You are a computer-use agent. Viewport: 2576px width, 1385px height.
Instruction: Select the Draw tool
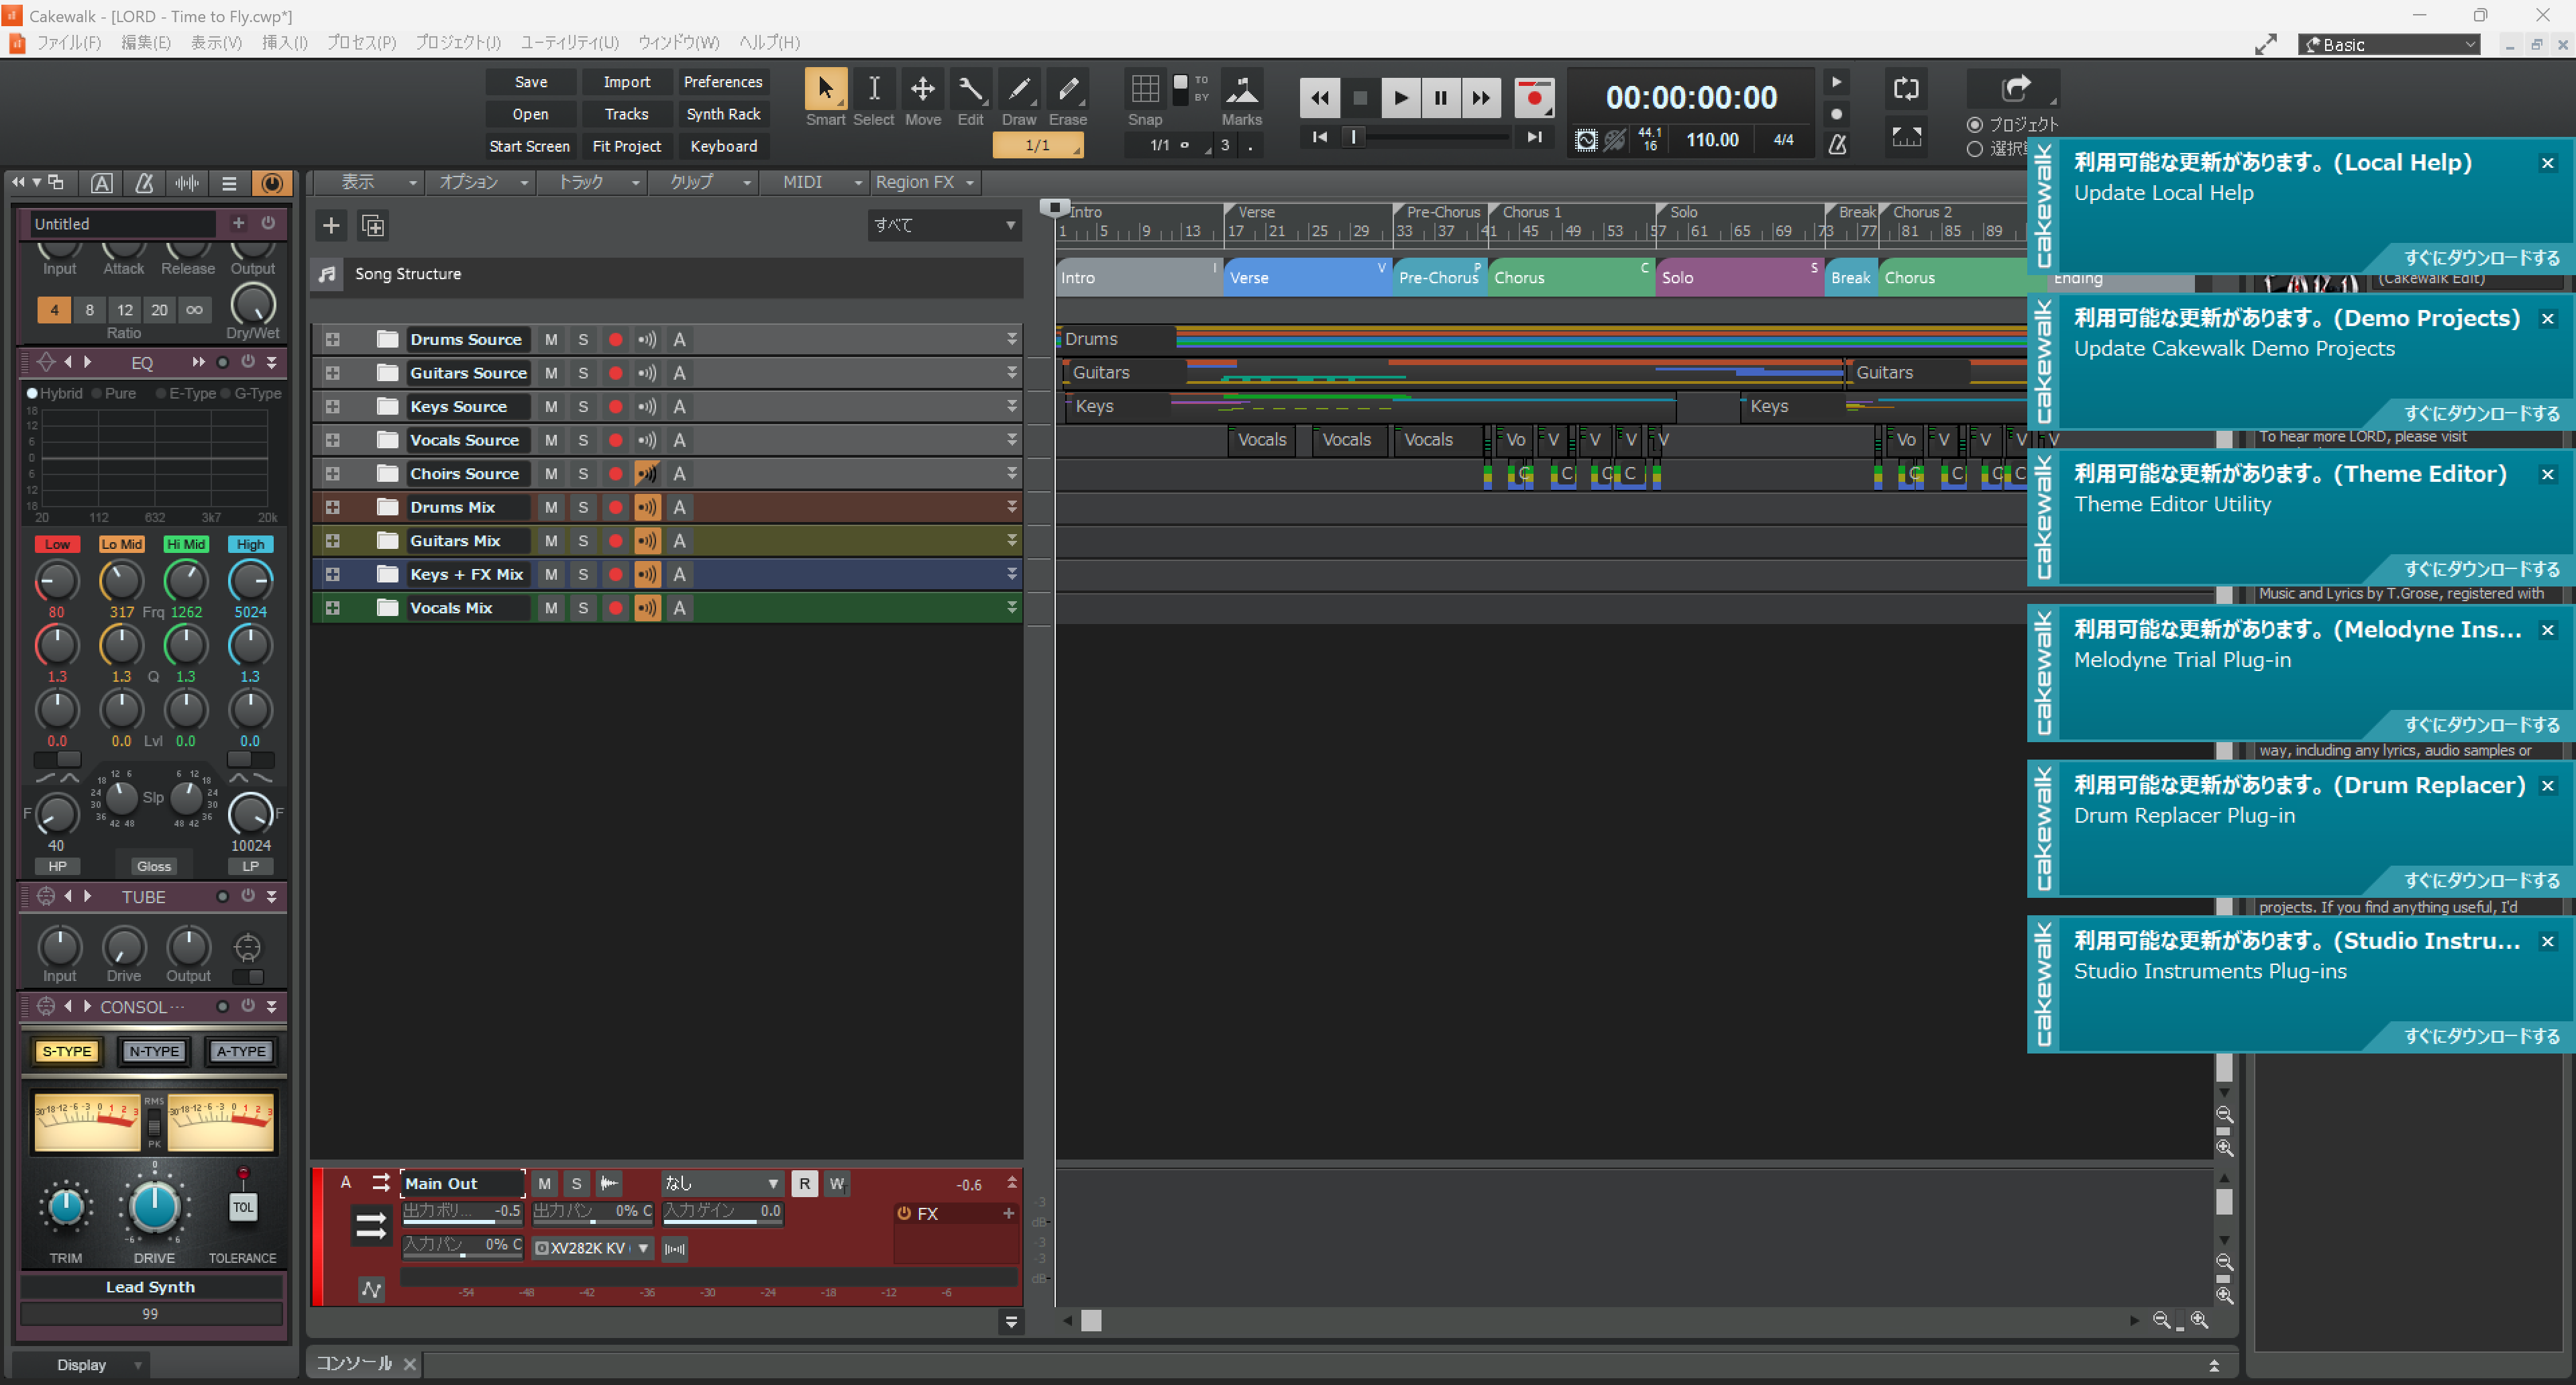pyautogui.click(x=1019, y=98)
